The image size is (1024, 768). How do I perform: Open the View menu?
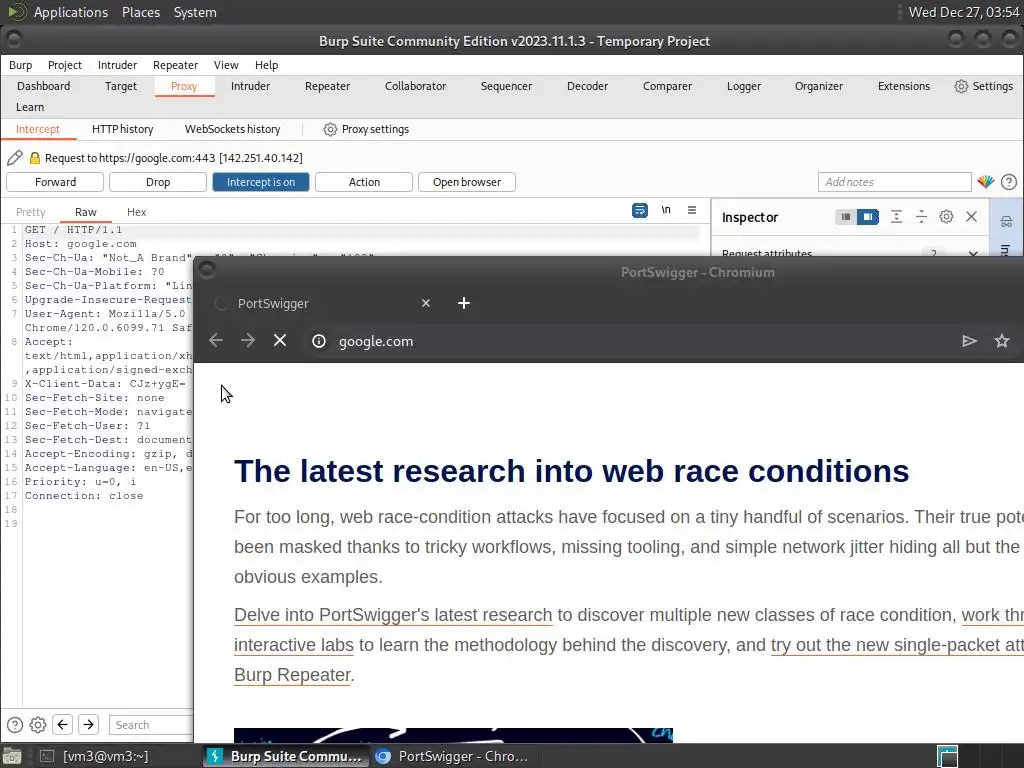pos(226,65)
